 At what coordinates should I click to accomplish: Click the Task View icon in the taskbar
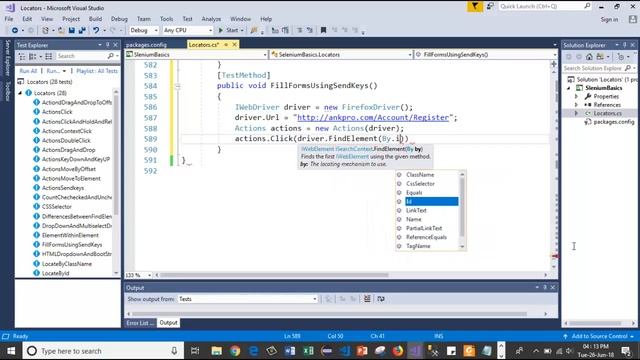coord(195,351)
